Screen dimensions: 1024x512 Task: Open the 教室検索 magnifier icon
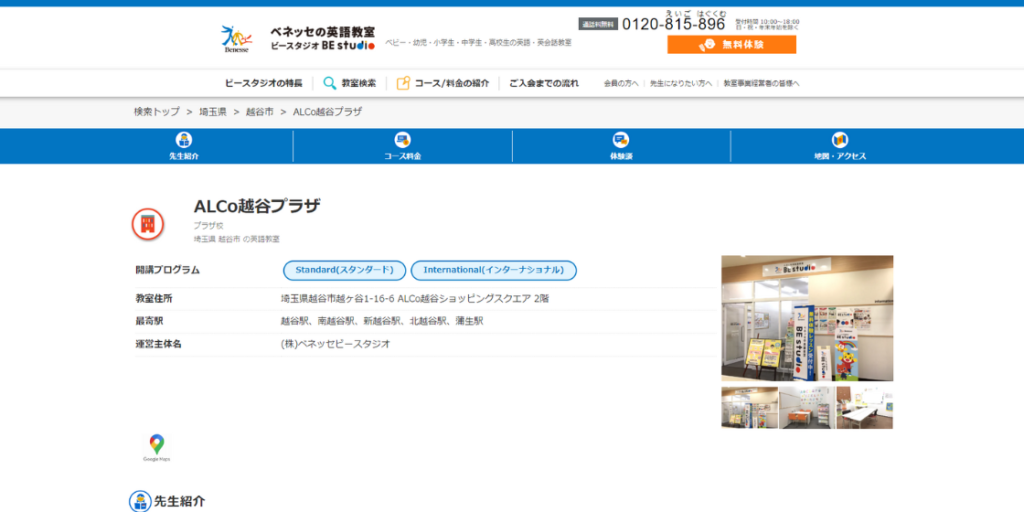tap(330, 83)
